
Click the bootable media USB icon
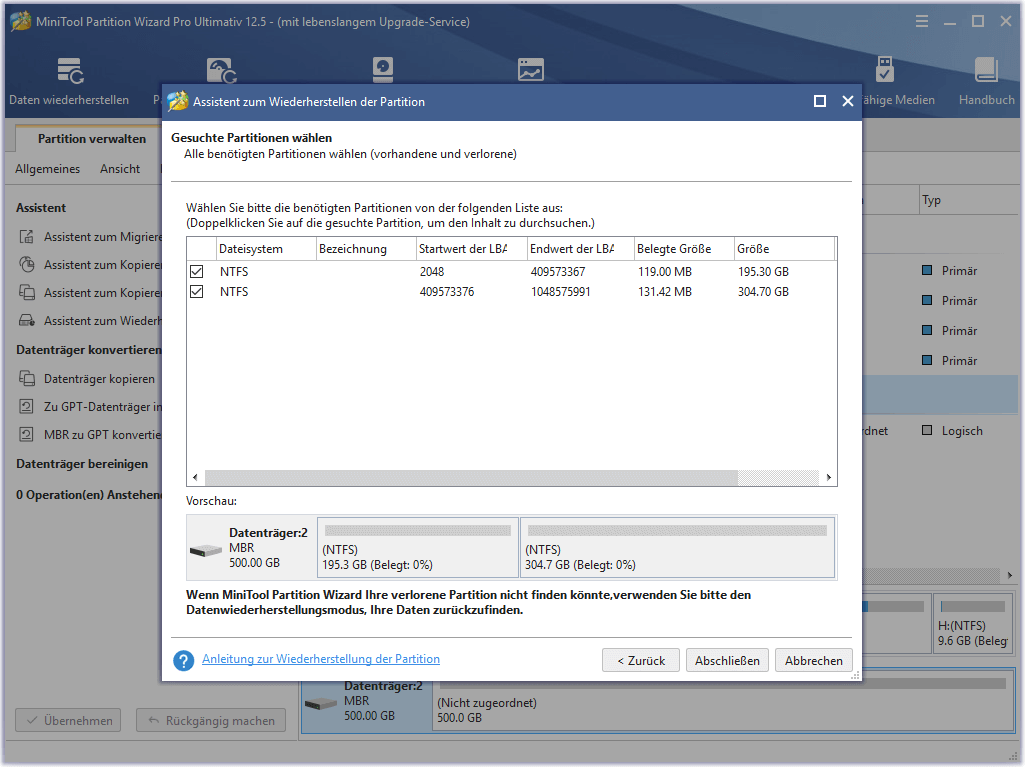click(x=885, y=69)
